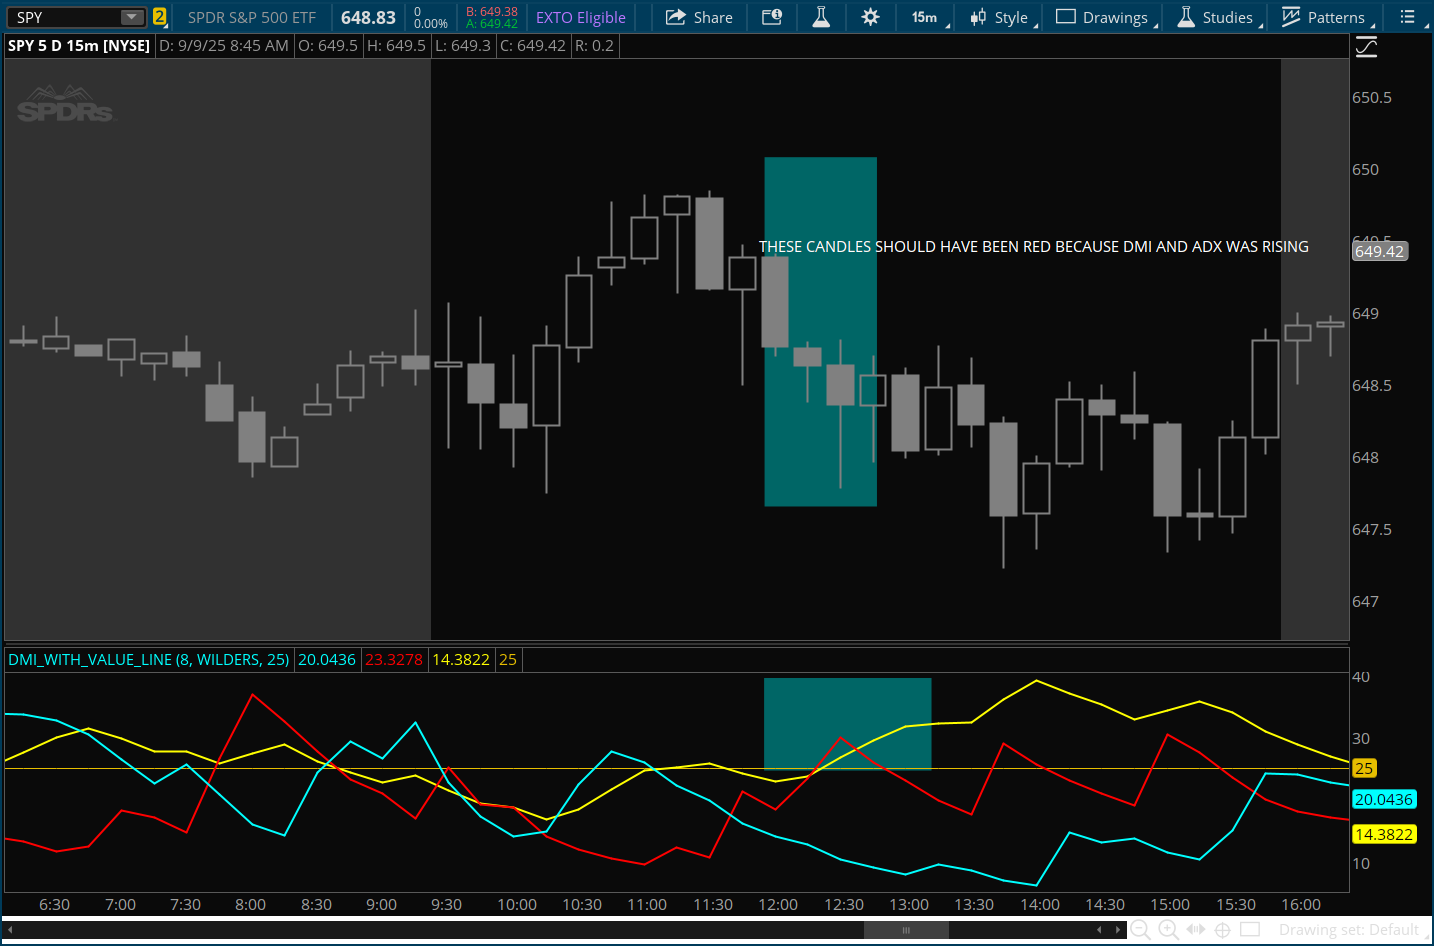1434x946 pixels.
Task: Open the news and alerts icon
Action: tap(772, 17)
